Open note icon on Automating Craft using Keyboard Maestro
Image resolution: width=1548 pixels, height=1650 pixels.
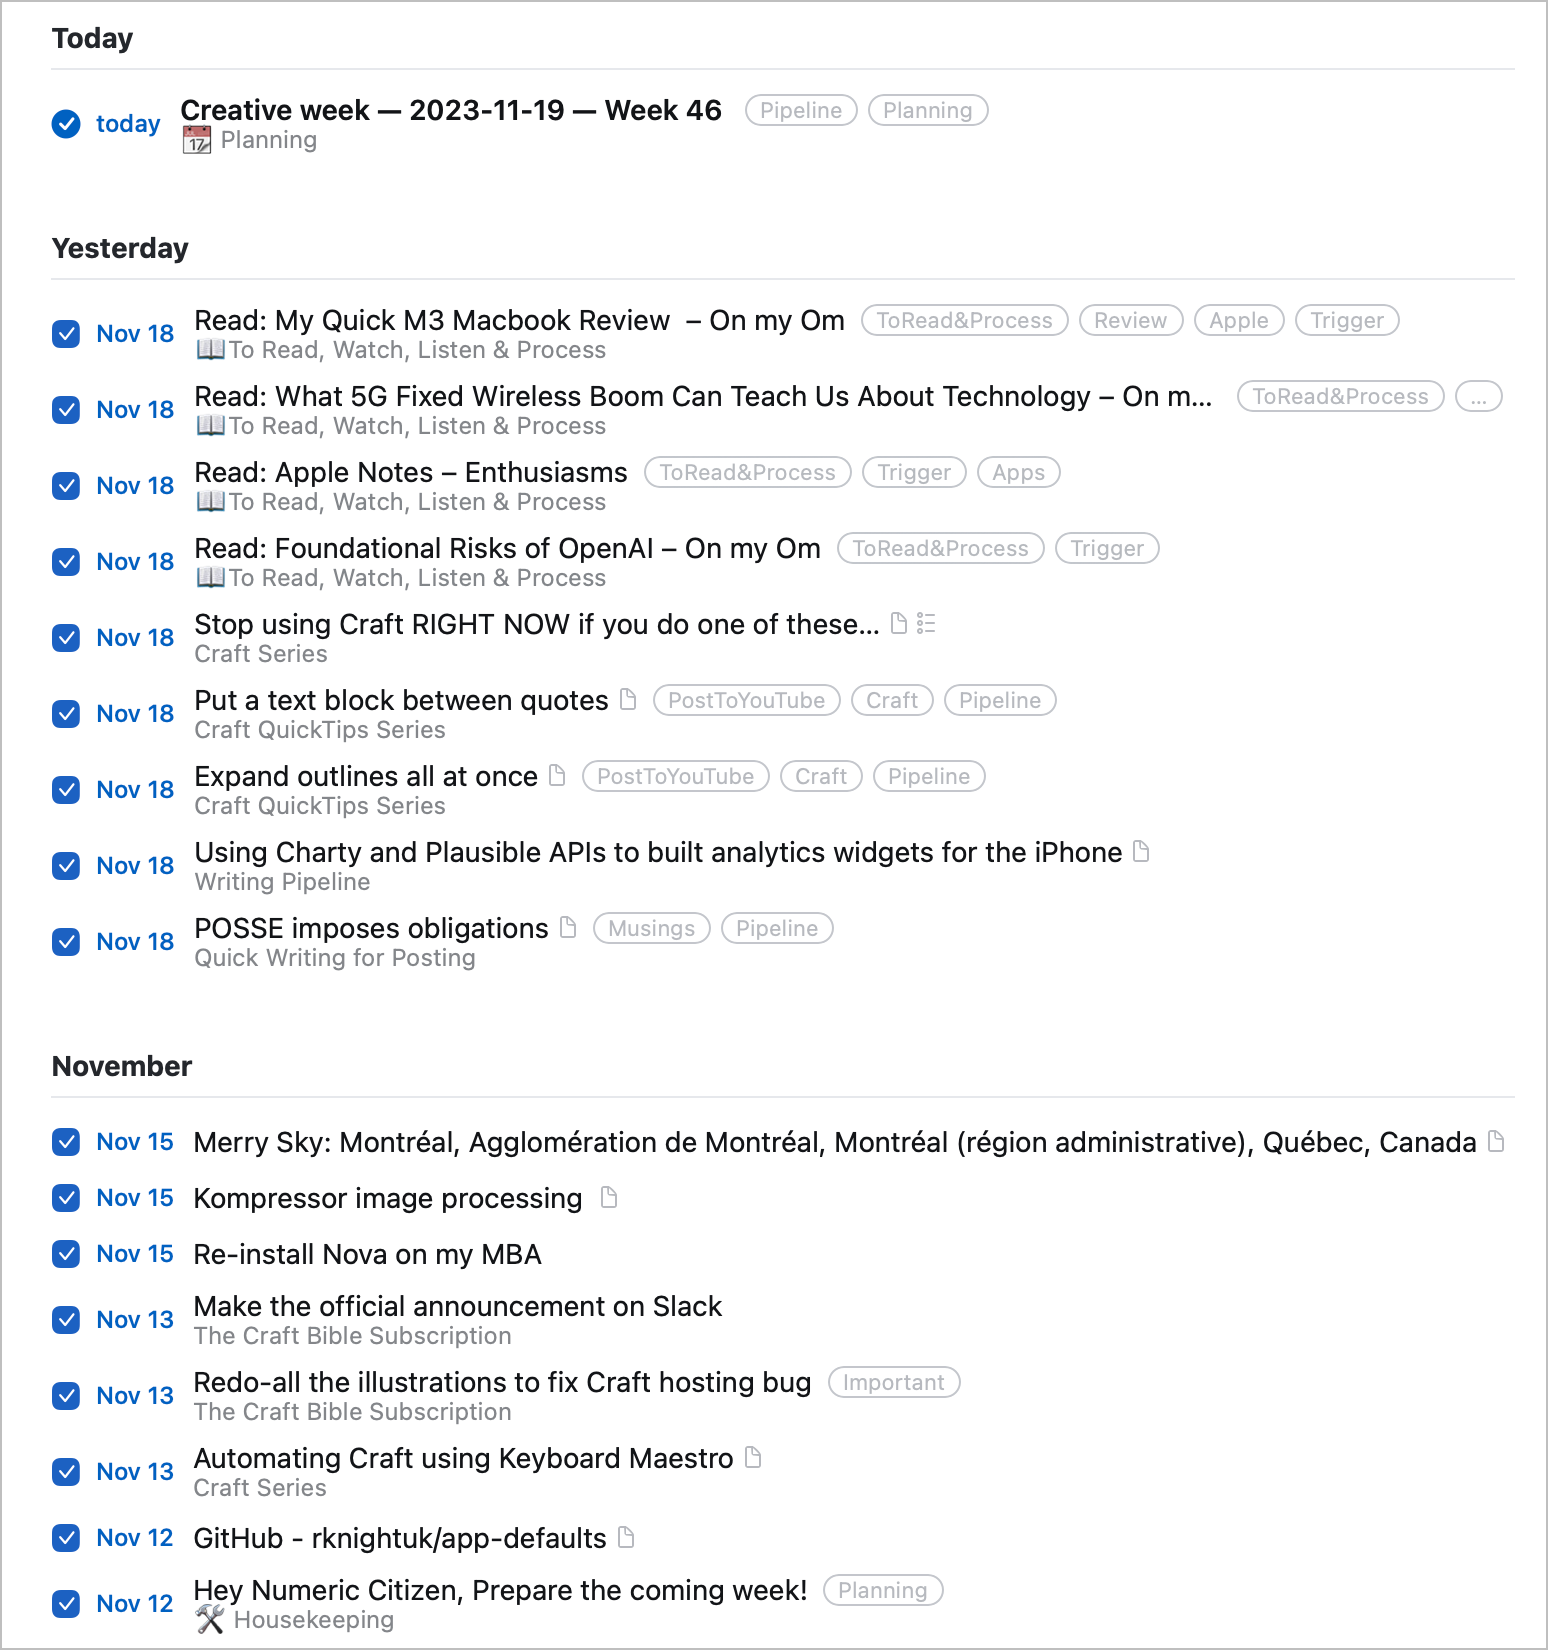pyautogui.click(x=754, y=1457)
